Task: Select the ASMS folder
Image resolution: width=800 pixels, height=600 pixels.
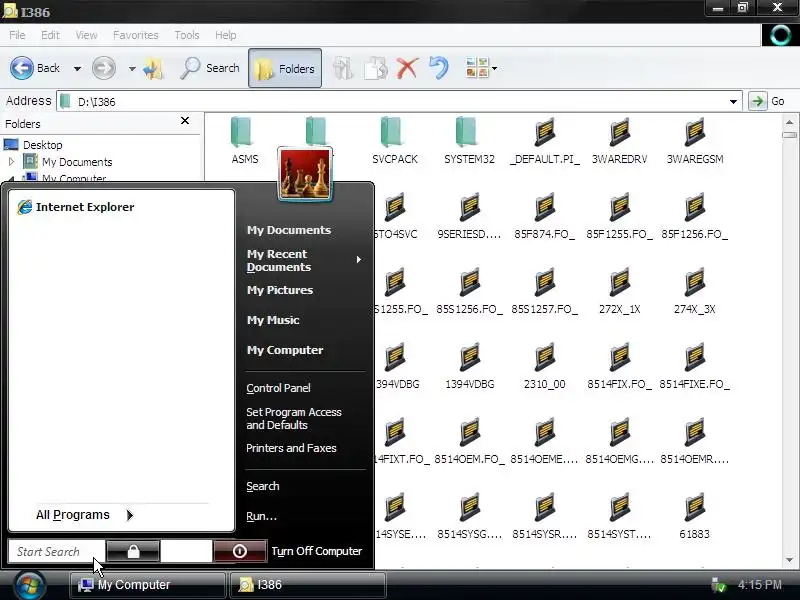Action: 243,141
